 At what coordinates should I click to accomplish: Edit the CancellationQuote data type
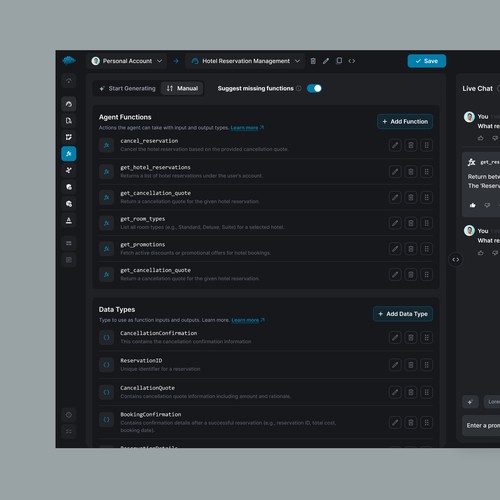click(395, 392)
